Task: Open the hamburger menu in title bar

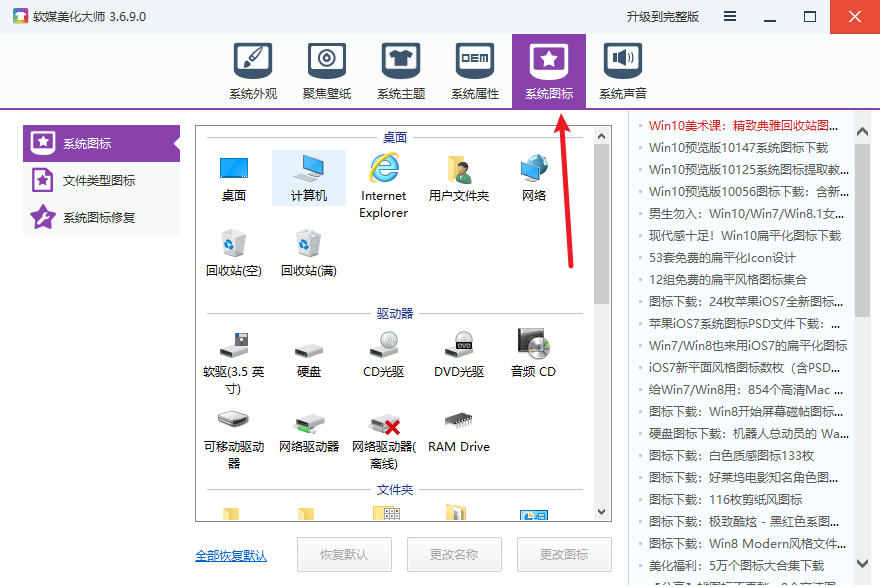Action: (x=731, y=17)
